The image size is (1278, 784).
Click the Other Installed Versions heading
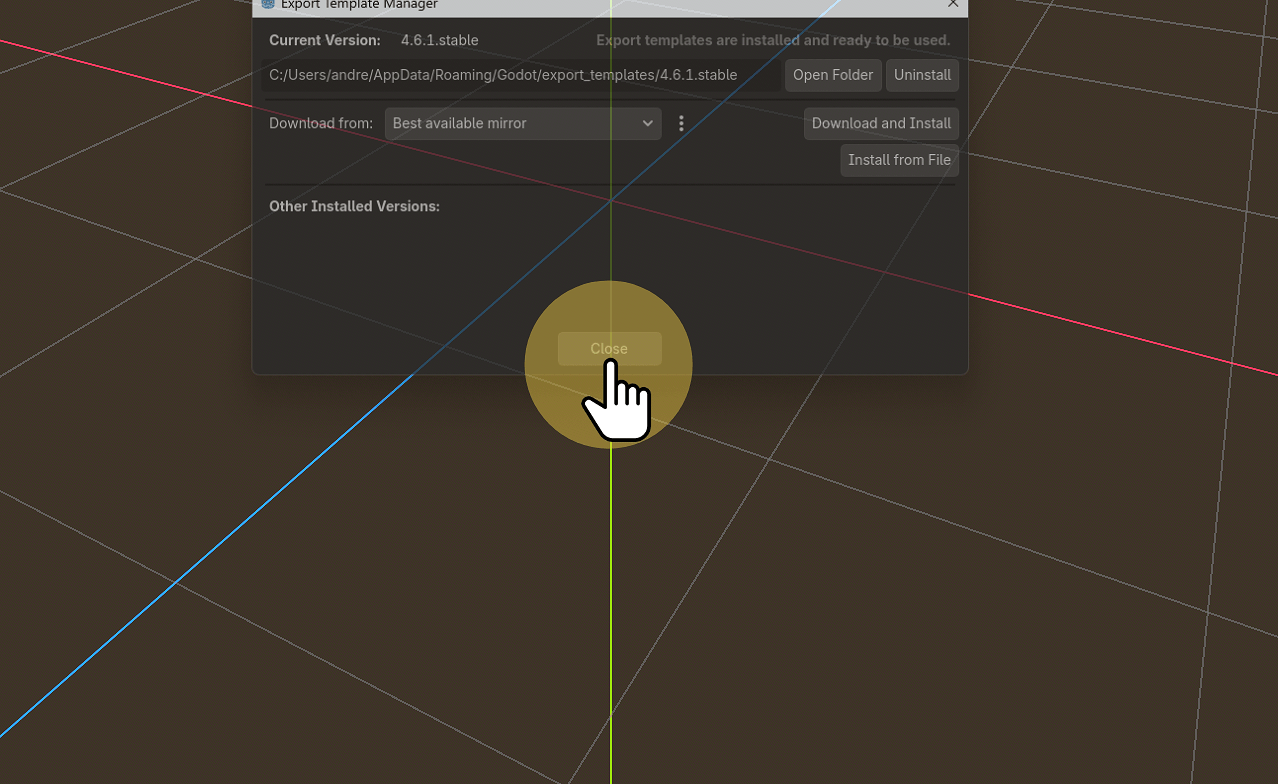coord(354,206)
